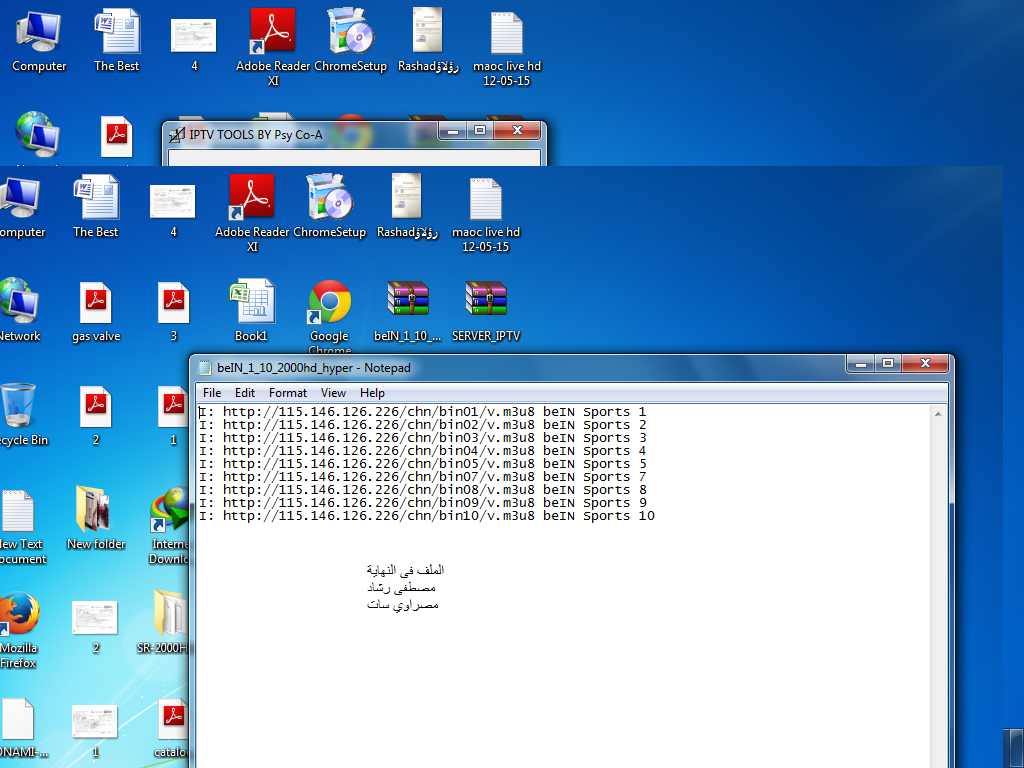The height and width of the screenshot is (768, 1024).
Task: Open the Help menu in Notepad
Action: (x=372, y=392)
